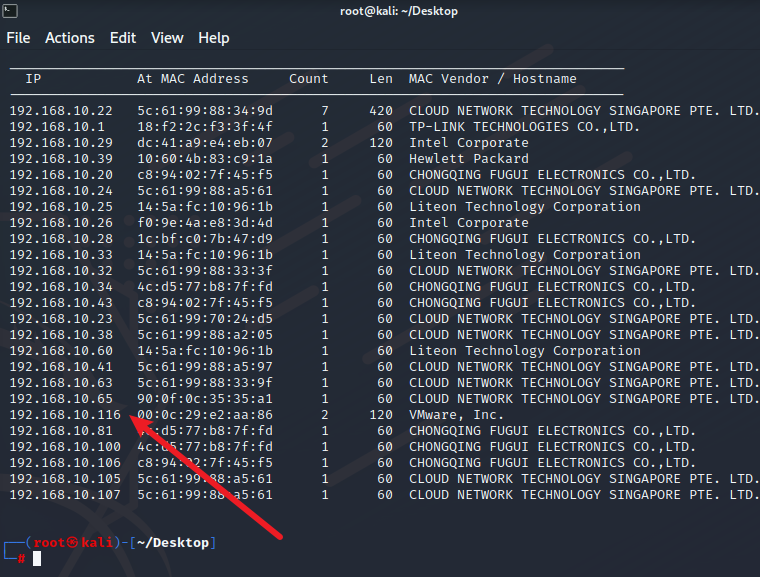Click the terminal icon in the title bar
This screenshot has height=577, width=760.
(10, 11)
